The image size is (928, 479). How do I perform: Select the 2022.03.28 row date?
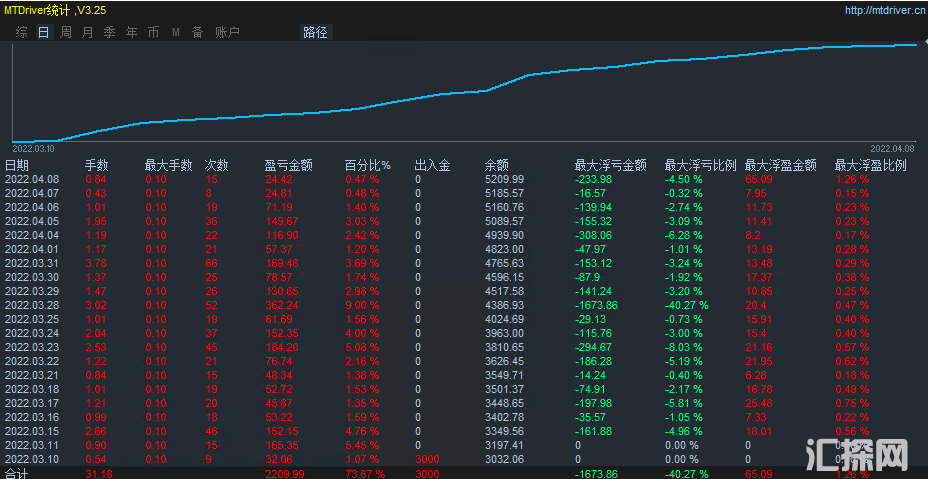pos(32,305)
